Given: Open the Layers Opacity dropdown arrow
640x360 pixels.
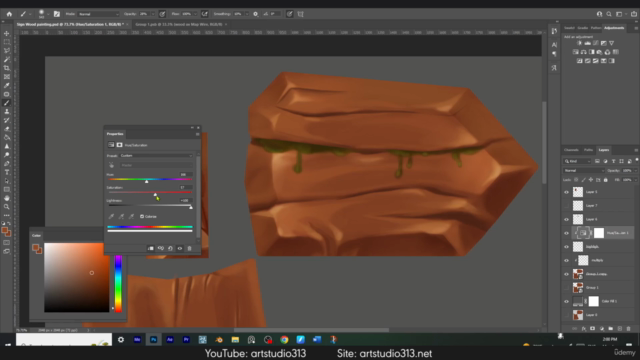Looking at the screenshot, I should pyautogui.click(x=636, y=171).
